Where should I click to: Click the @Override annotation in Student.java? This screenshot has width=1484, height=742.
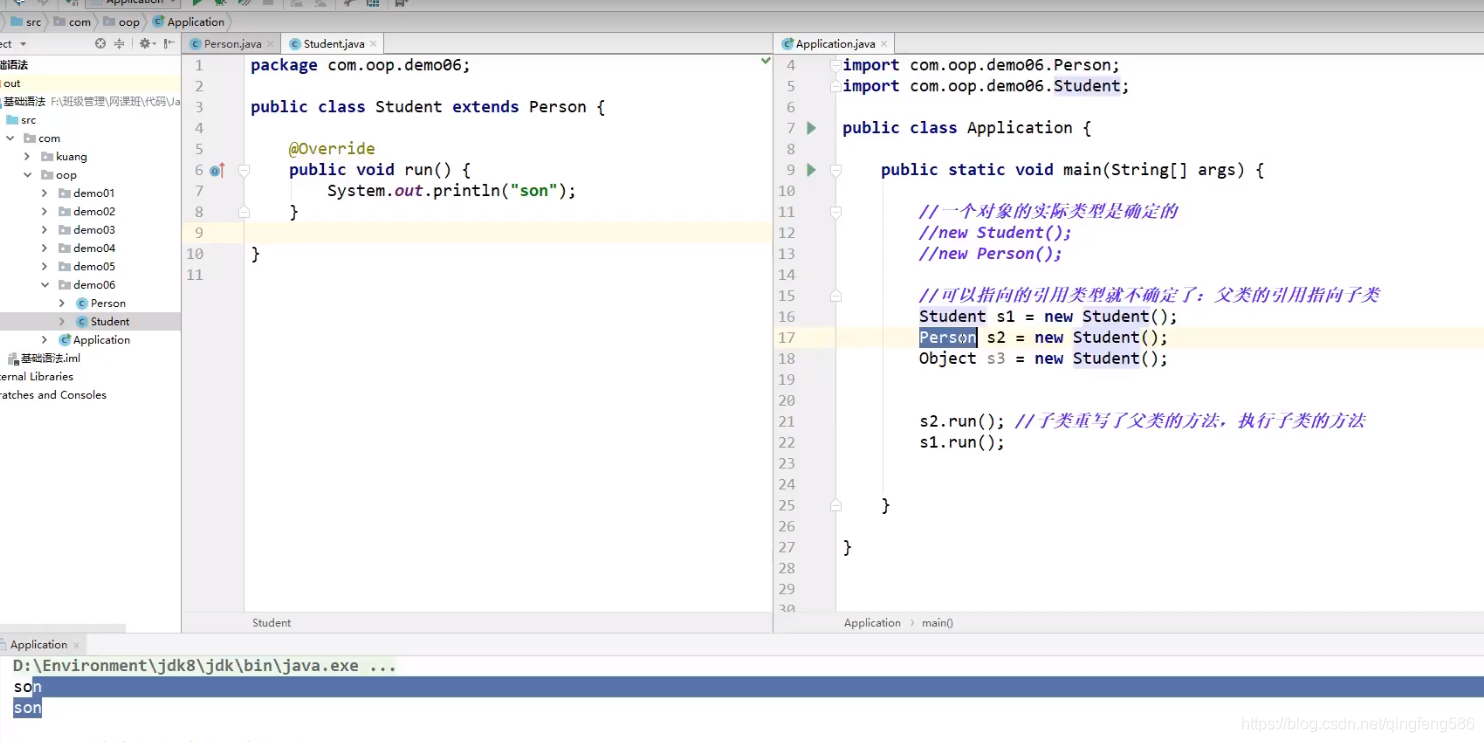(x=332, y=149)
